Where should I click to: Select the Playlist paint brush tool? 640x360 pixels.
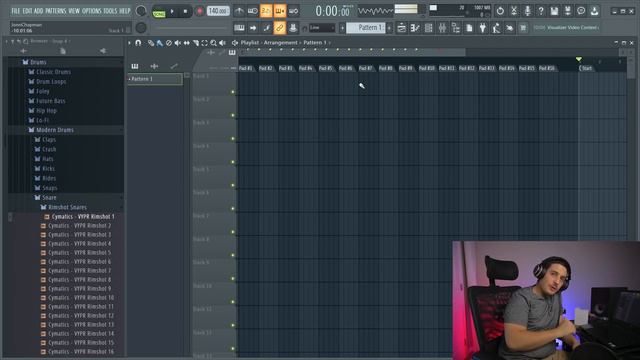(160, 42)
